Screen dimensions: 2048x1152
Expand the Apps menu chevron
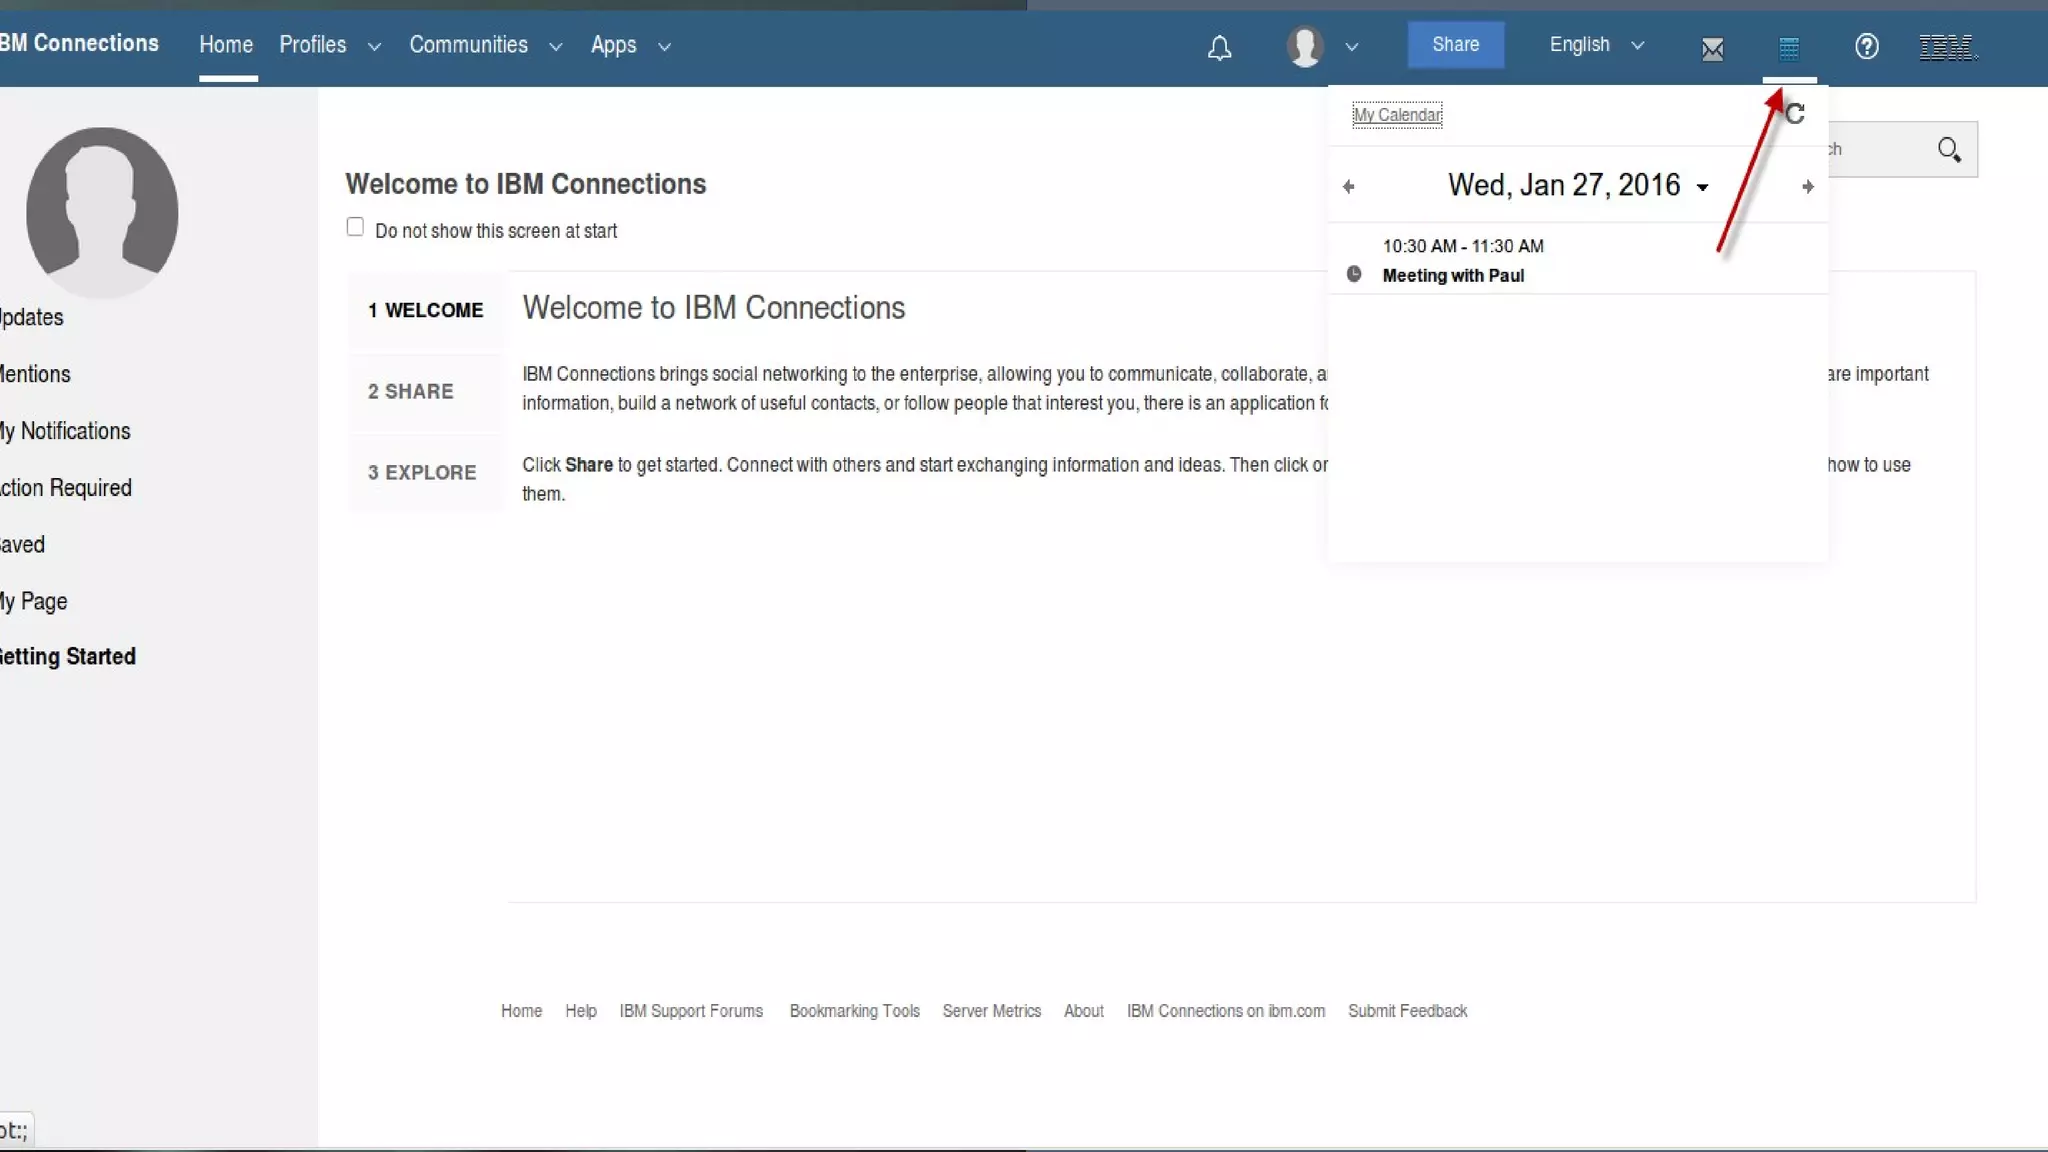664,46
